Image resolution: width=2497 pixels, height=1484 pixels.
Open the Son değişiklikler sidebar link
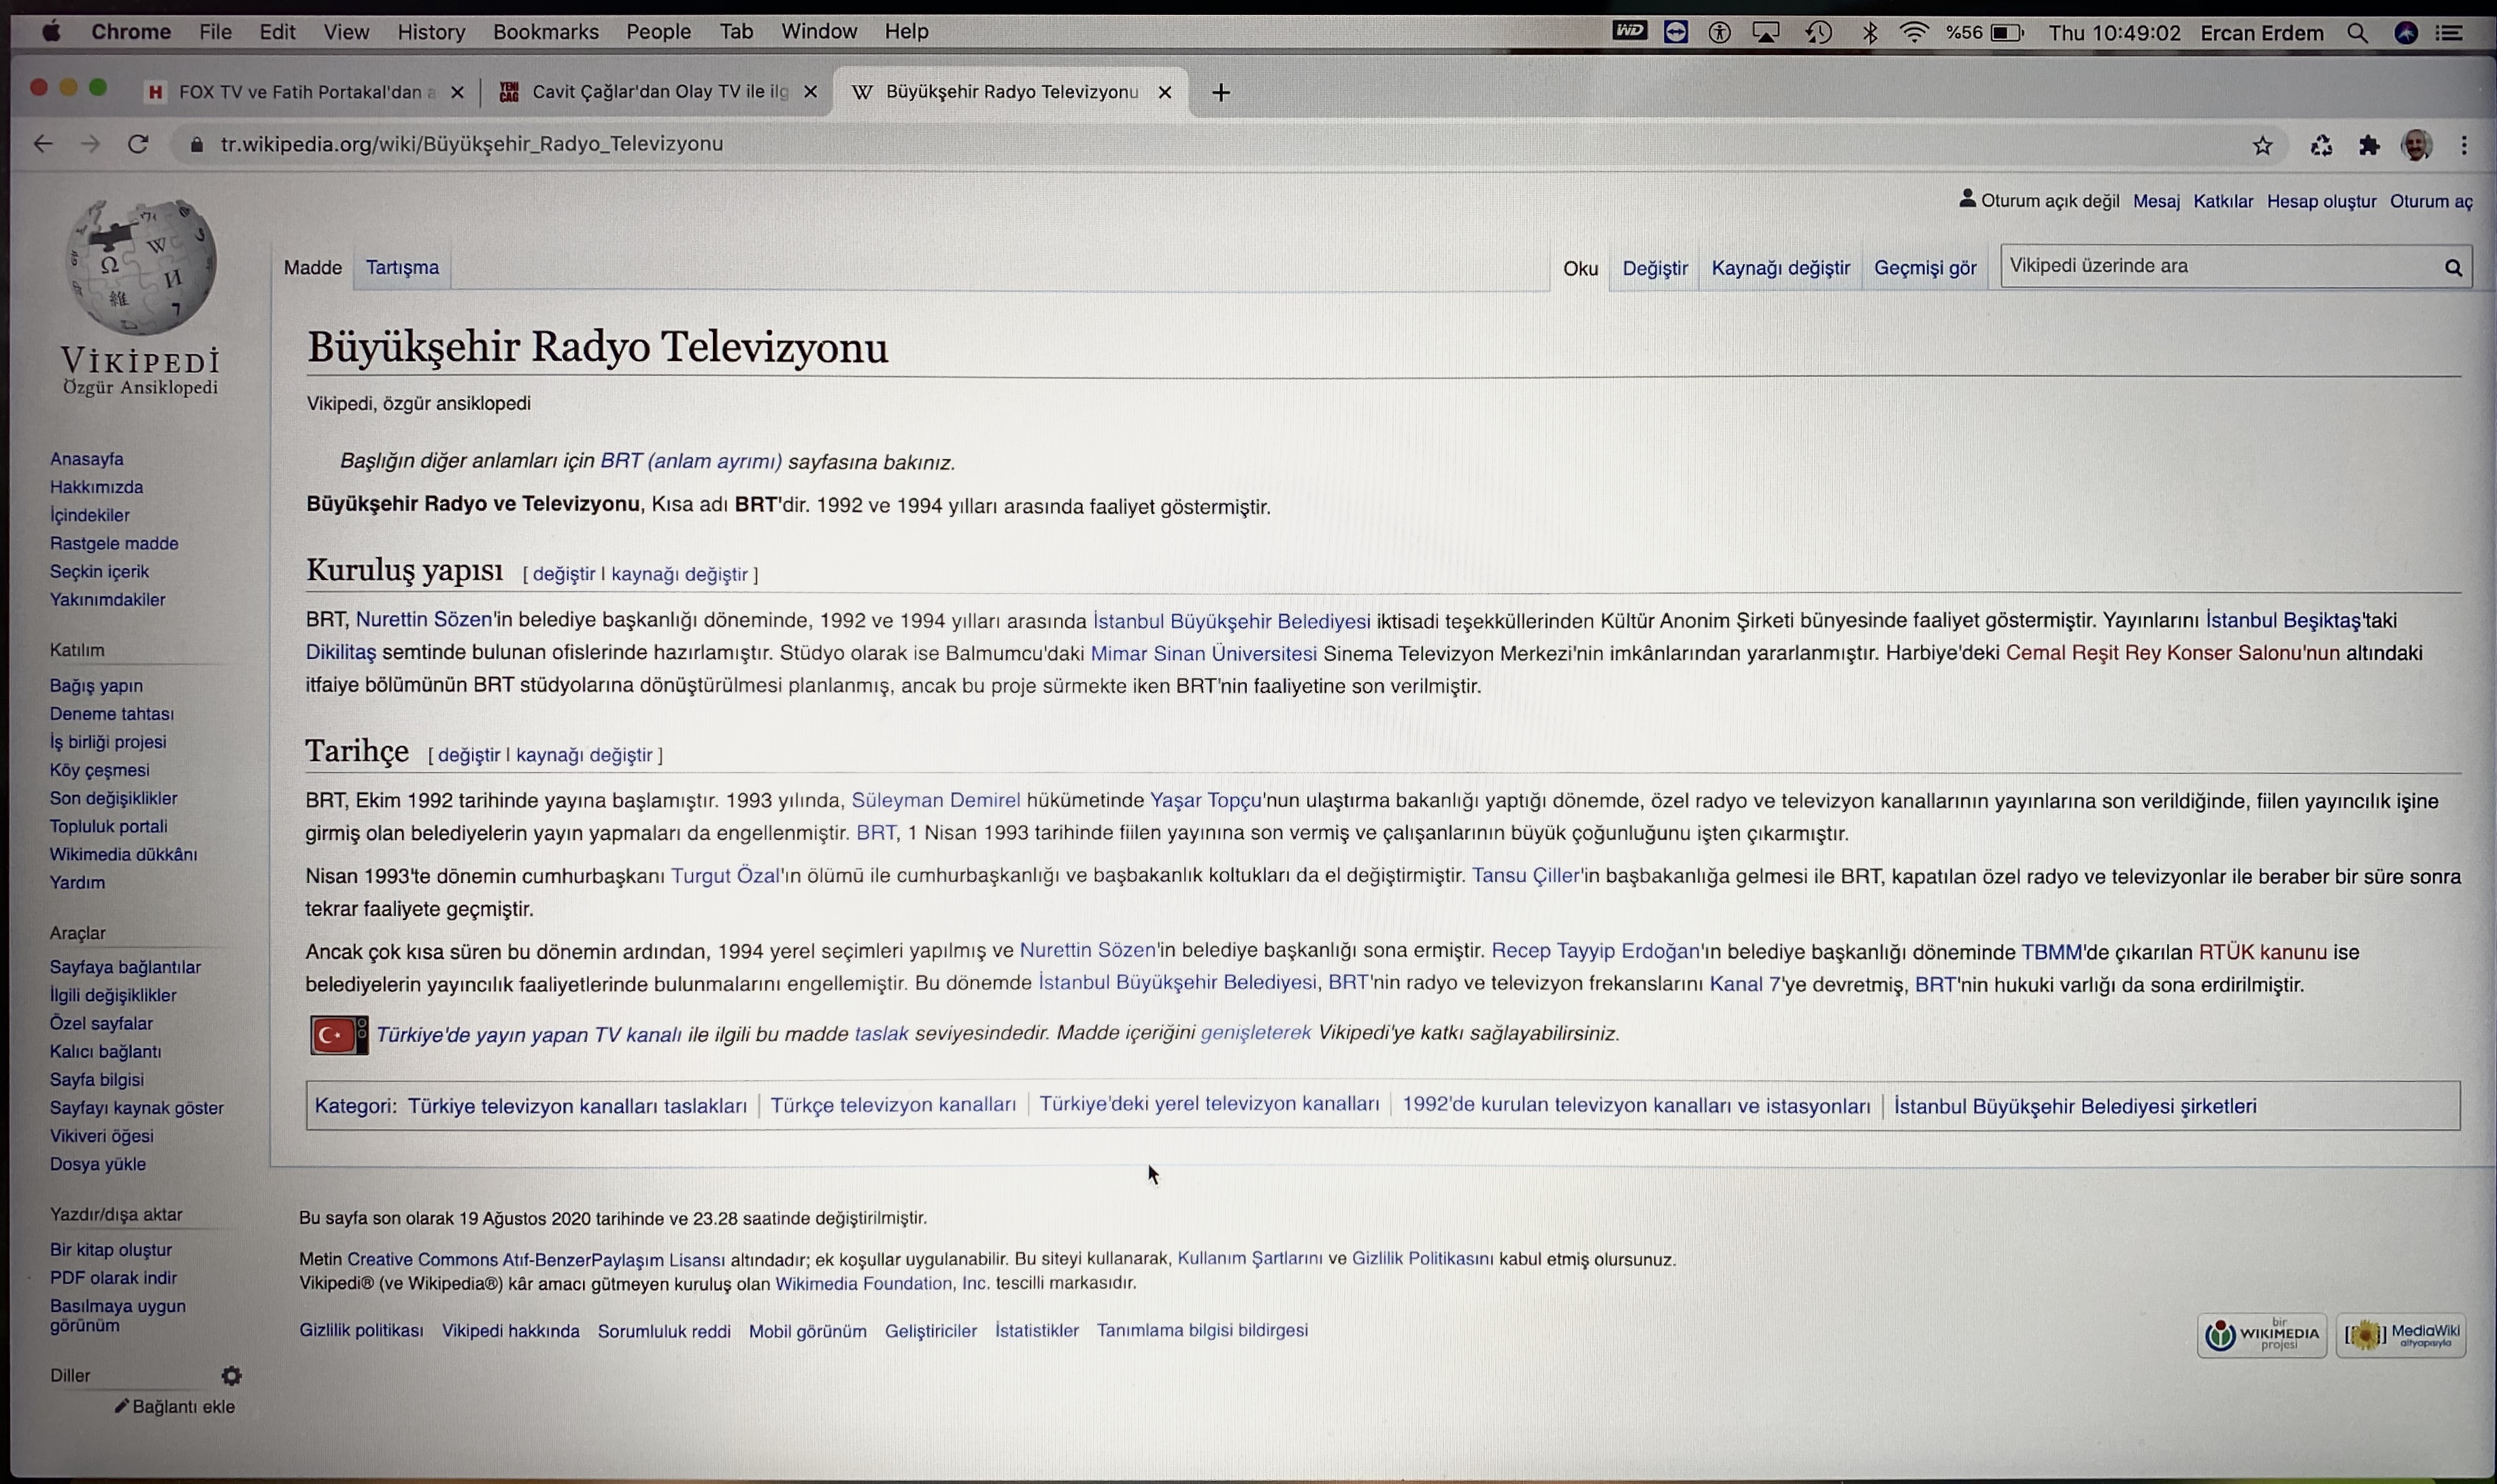(x=114, y=798)
